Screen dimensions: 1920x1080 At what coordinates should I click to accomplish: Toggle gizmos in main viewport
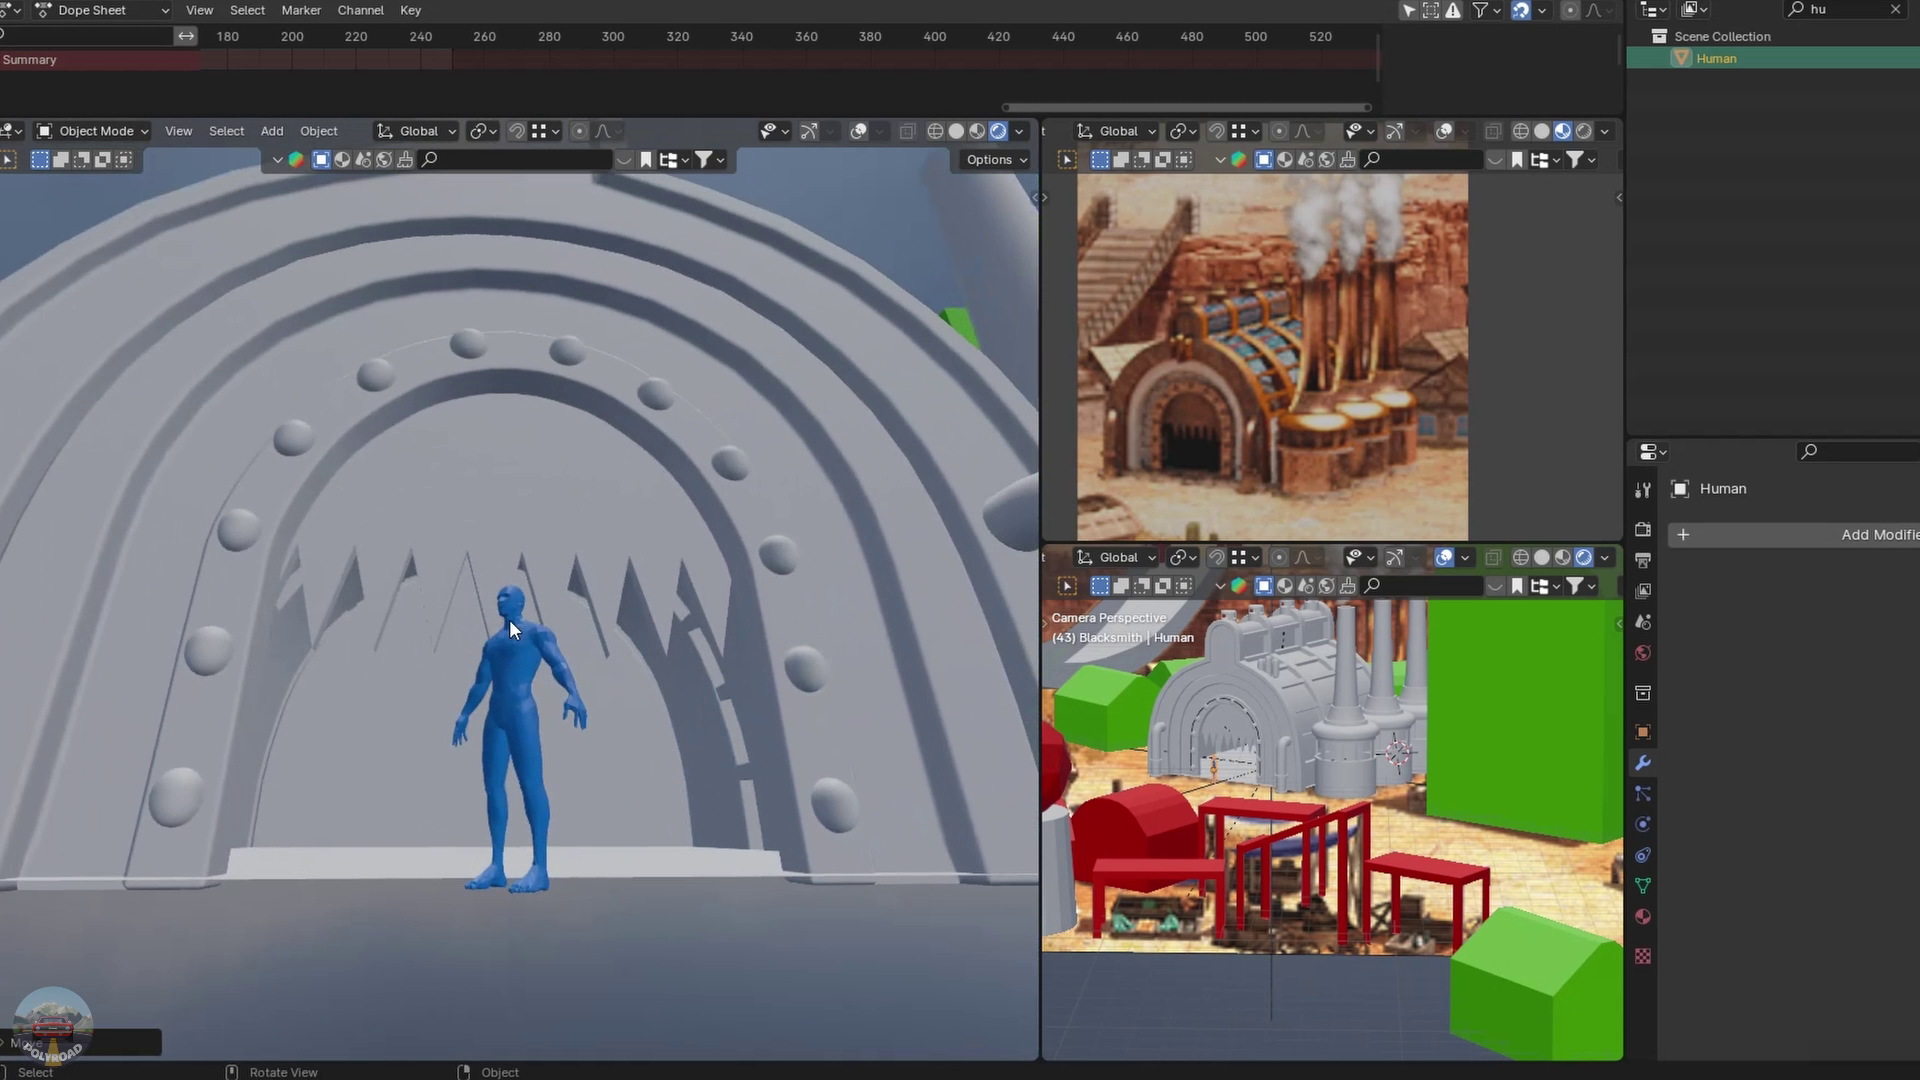pos(808,131)
